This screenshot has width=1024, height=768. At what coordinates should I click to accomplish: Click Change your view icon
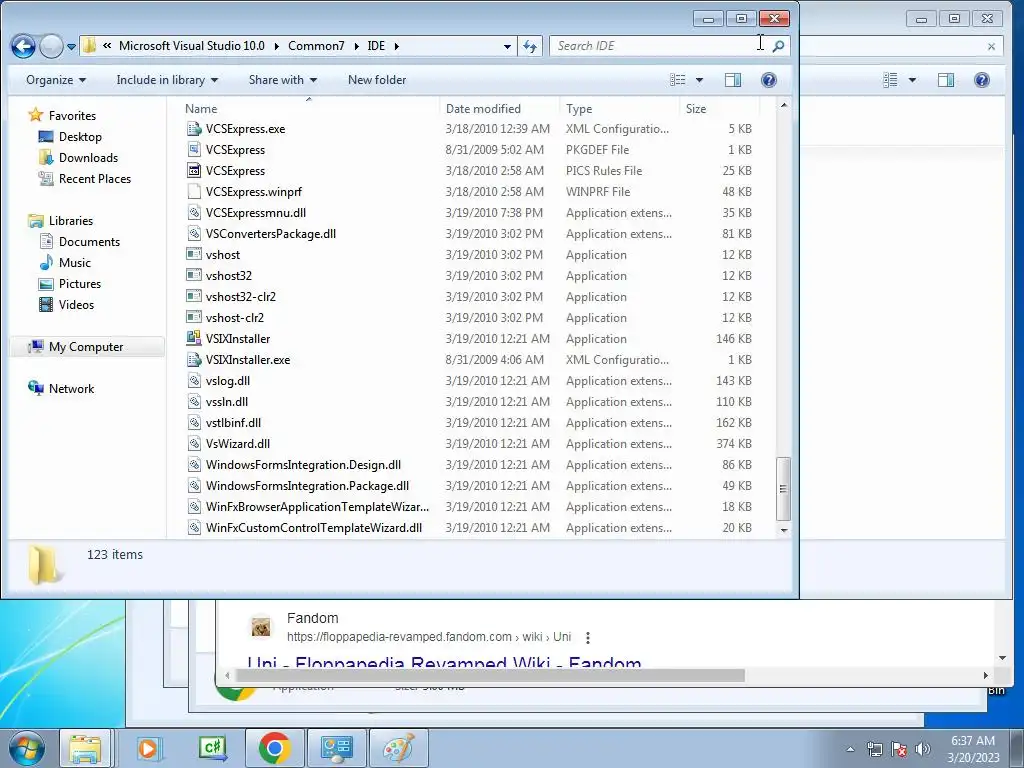[678, 80]
